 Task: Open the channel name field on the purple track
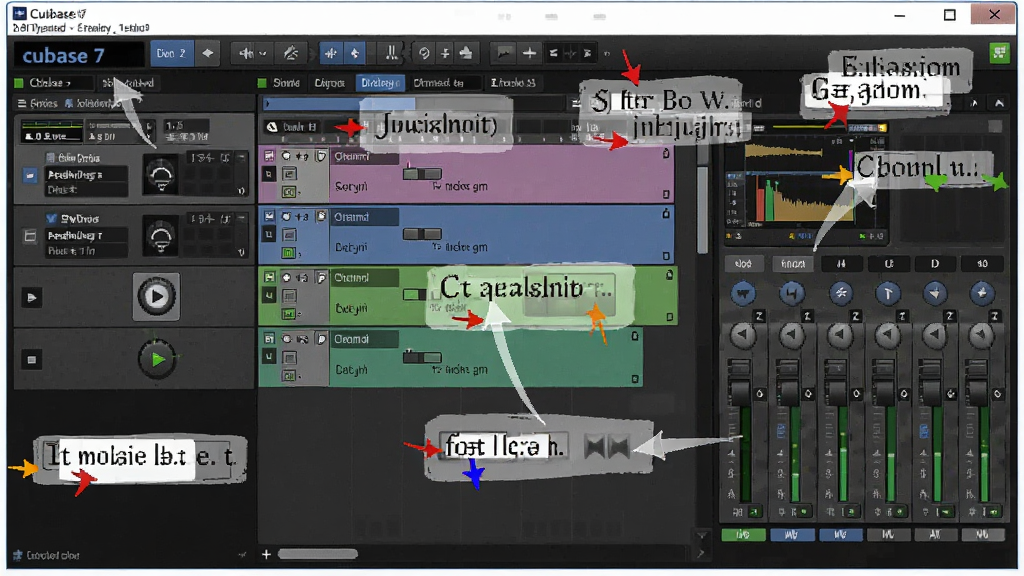click(365, 157)
